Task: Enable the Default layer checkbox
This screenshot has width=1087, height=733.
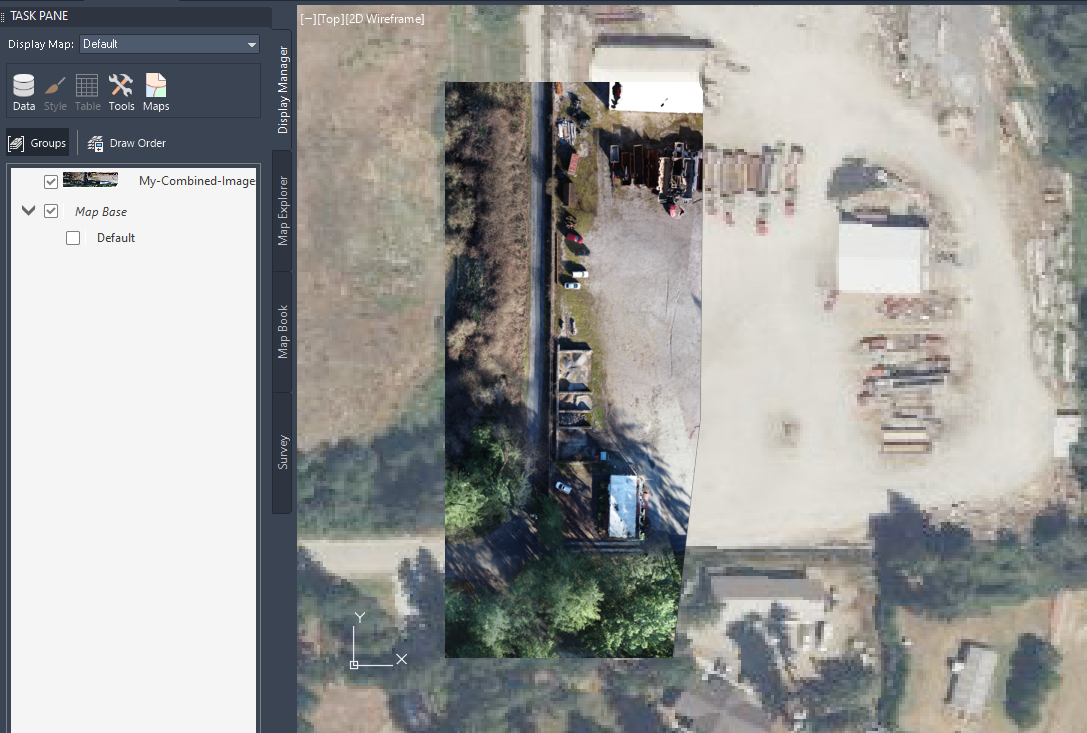Action: 72,237
